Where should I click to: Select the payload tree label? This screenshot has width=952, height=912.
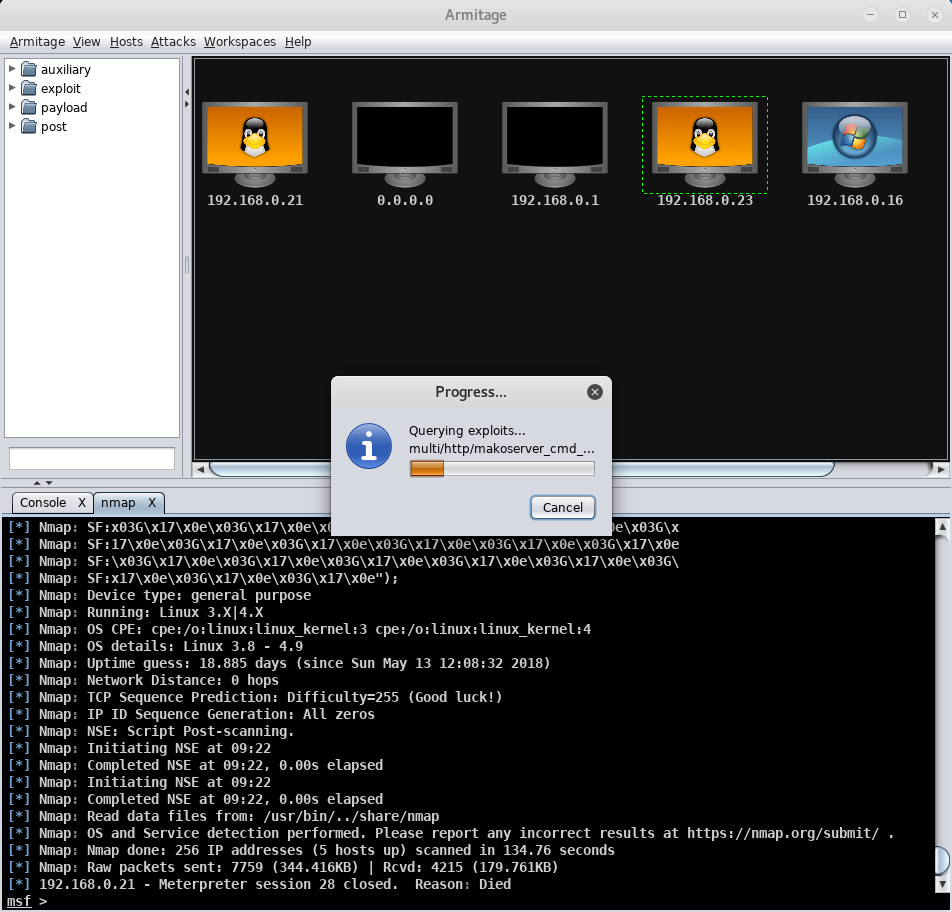(64, 107)
